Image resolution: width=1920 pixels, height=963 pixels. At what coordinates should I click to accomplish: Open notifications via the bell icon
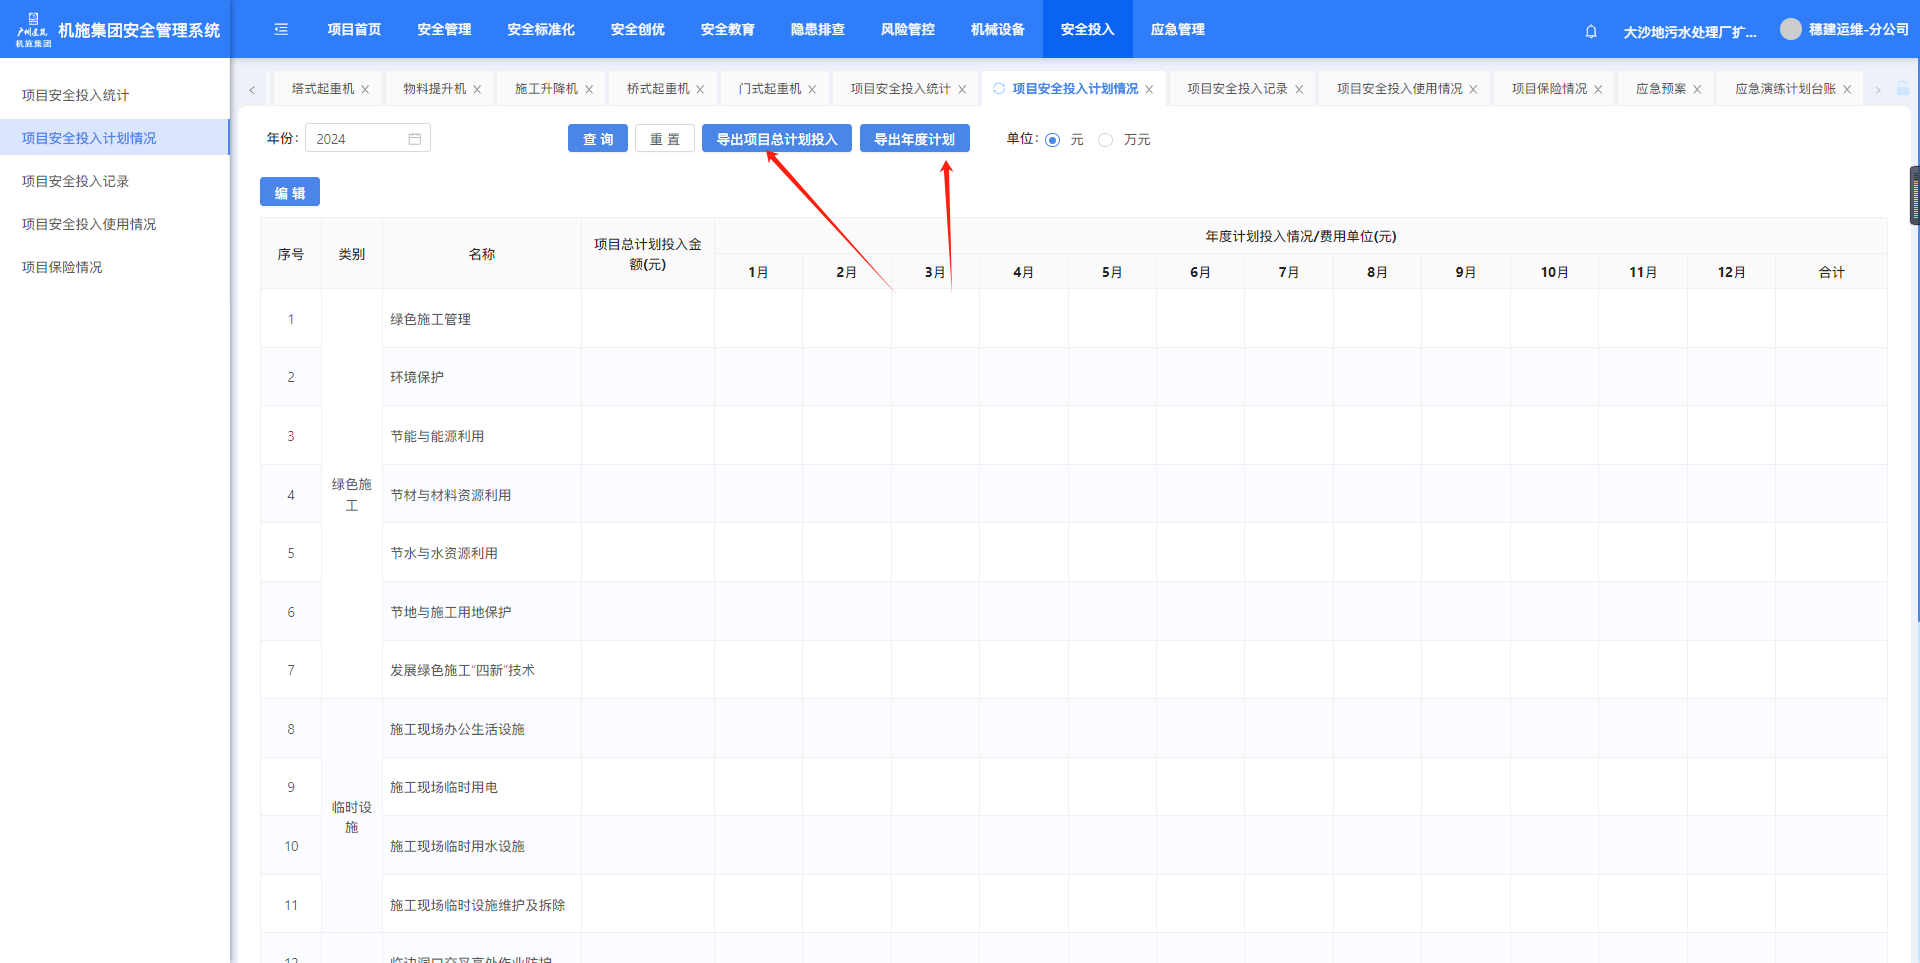(1591, 32)
